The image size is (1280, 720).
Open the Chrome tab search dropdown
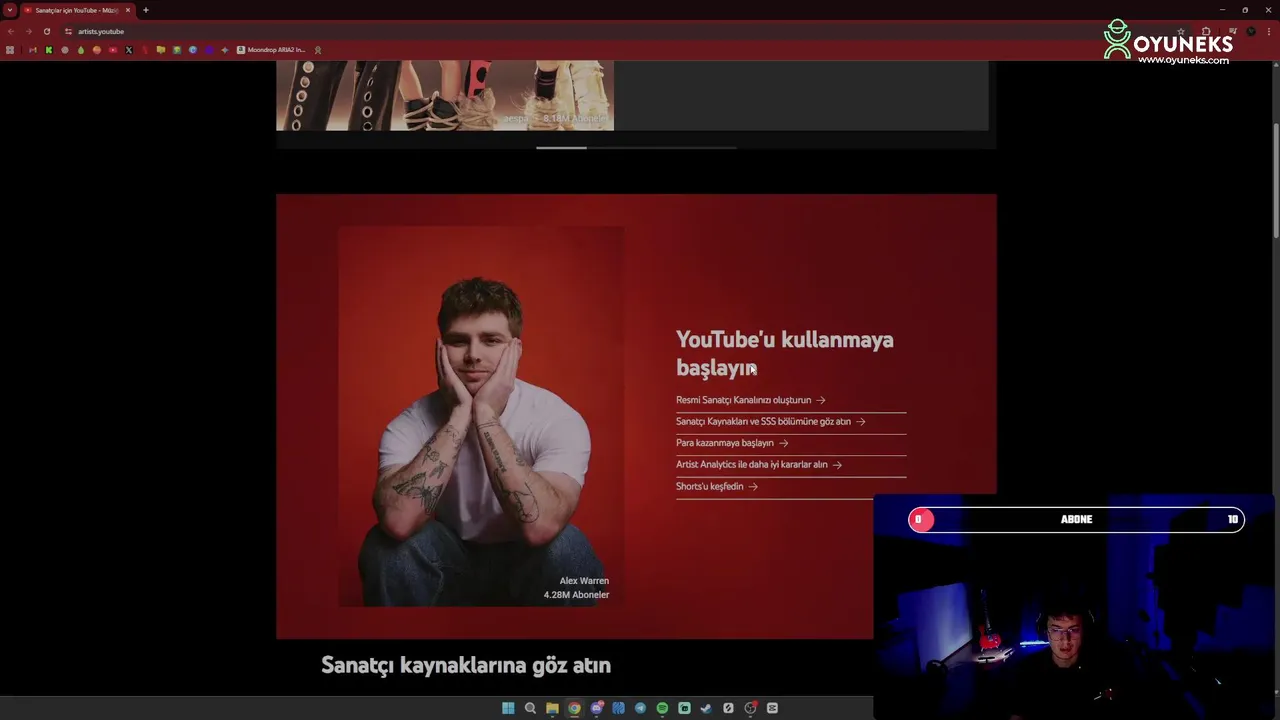(10, 10)
